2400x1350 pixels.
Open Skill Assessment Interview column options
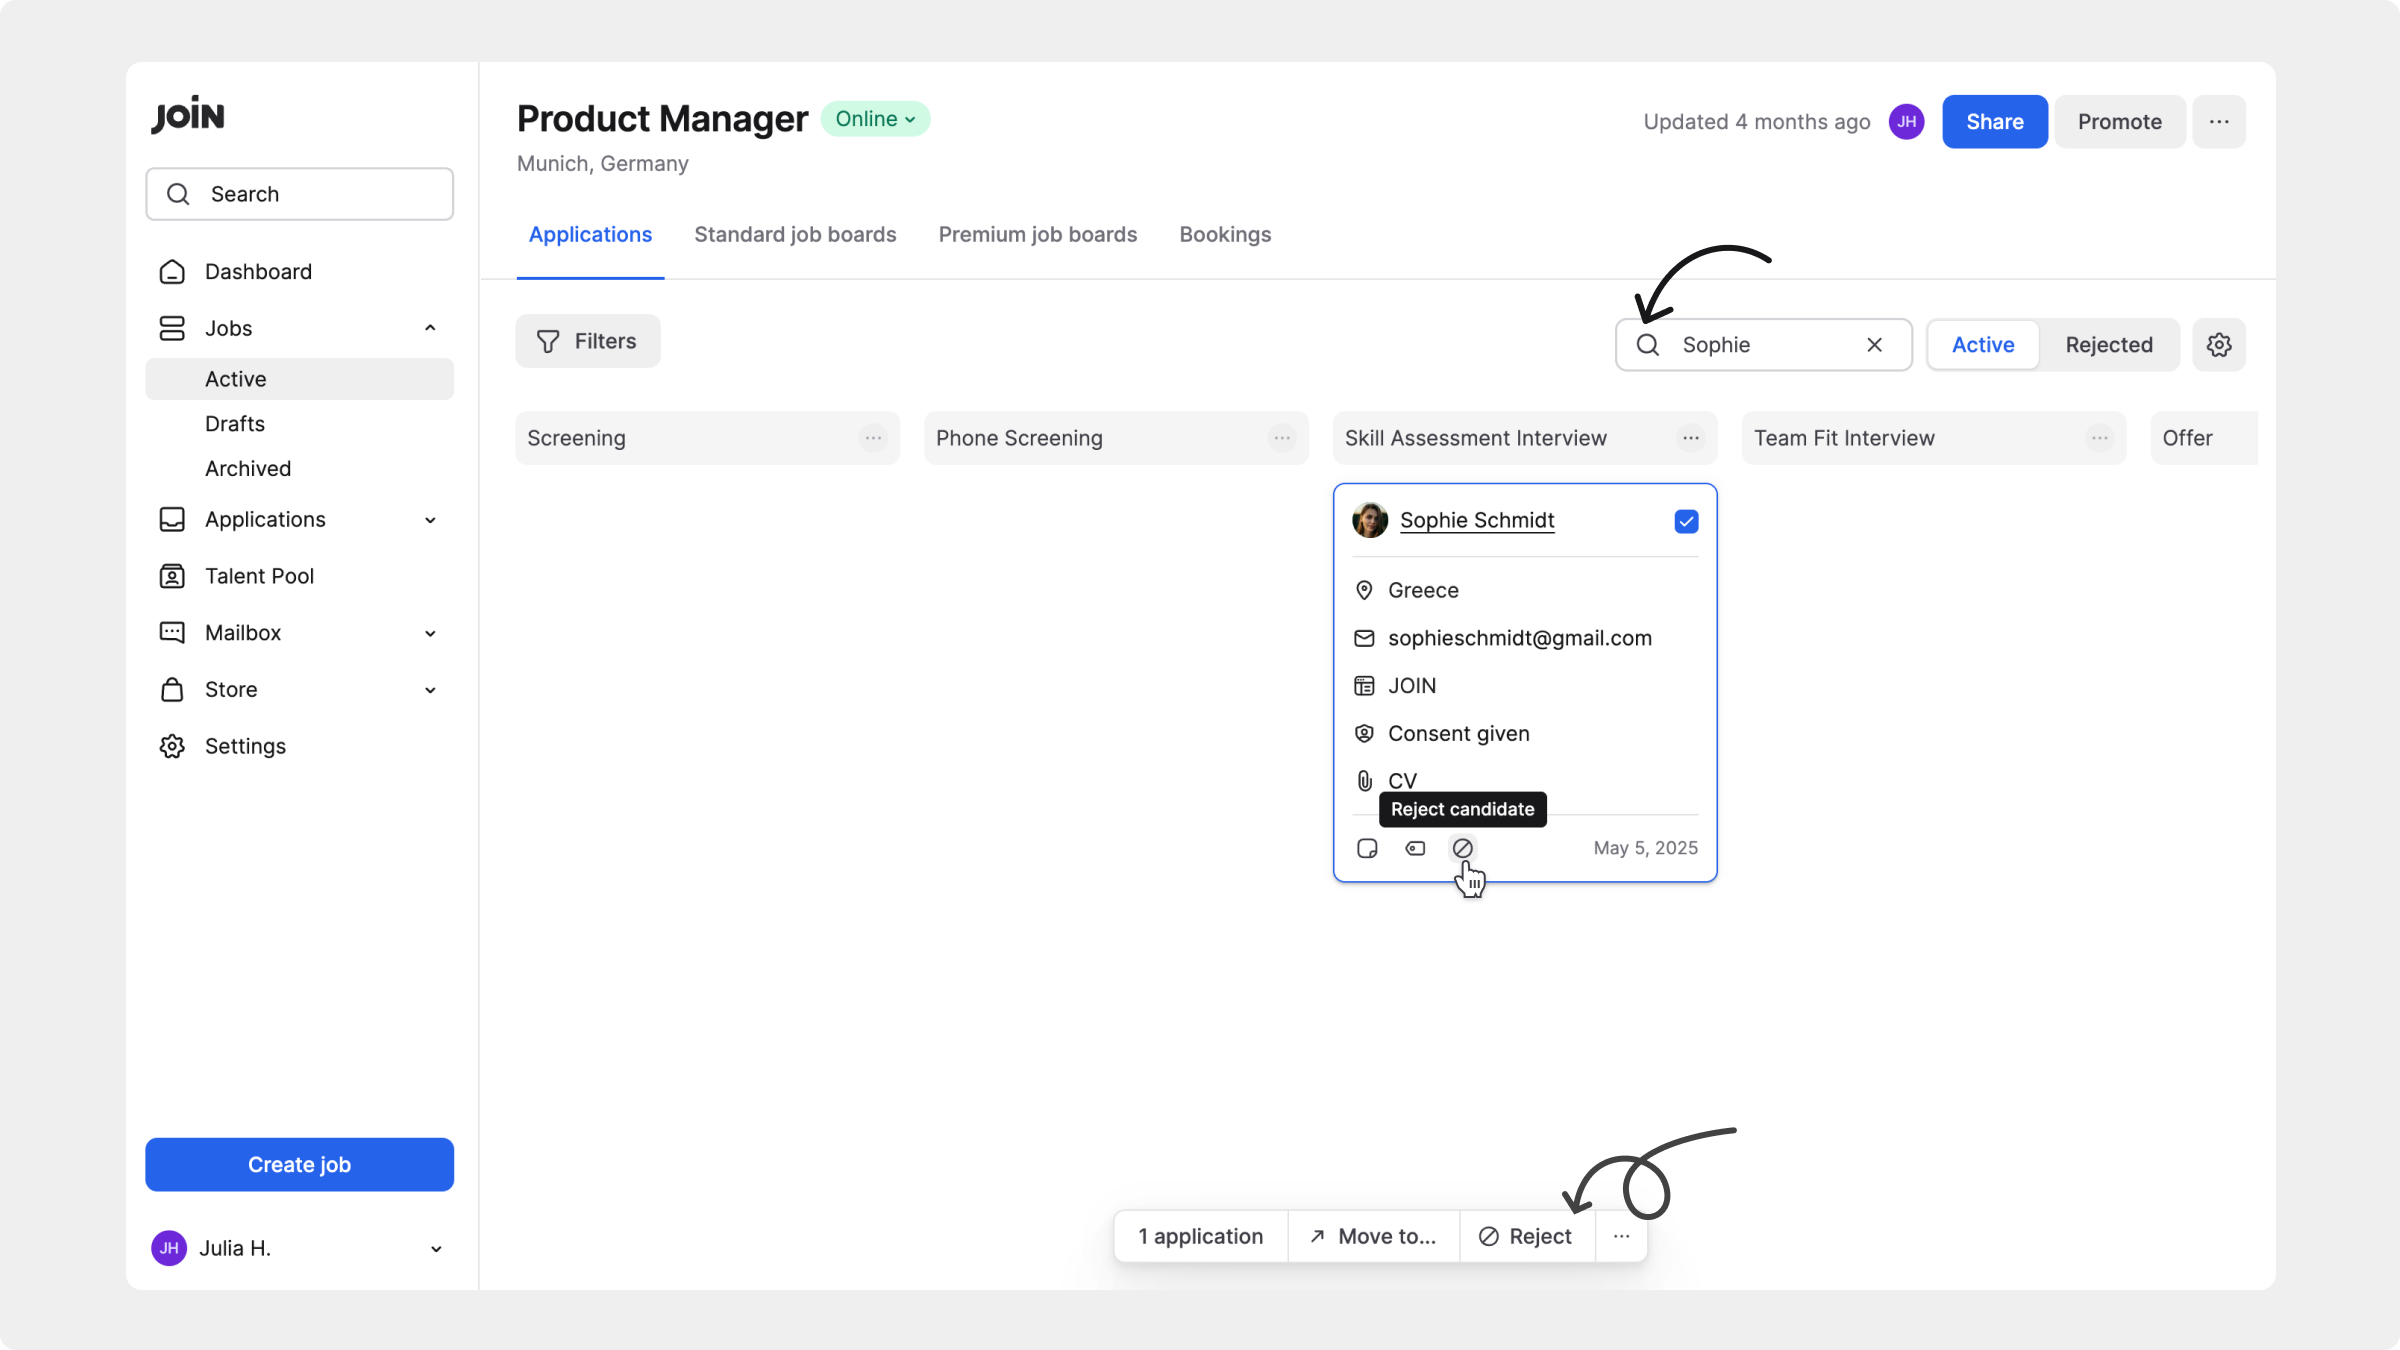point(1690,438)
